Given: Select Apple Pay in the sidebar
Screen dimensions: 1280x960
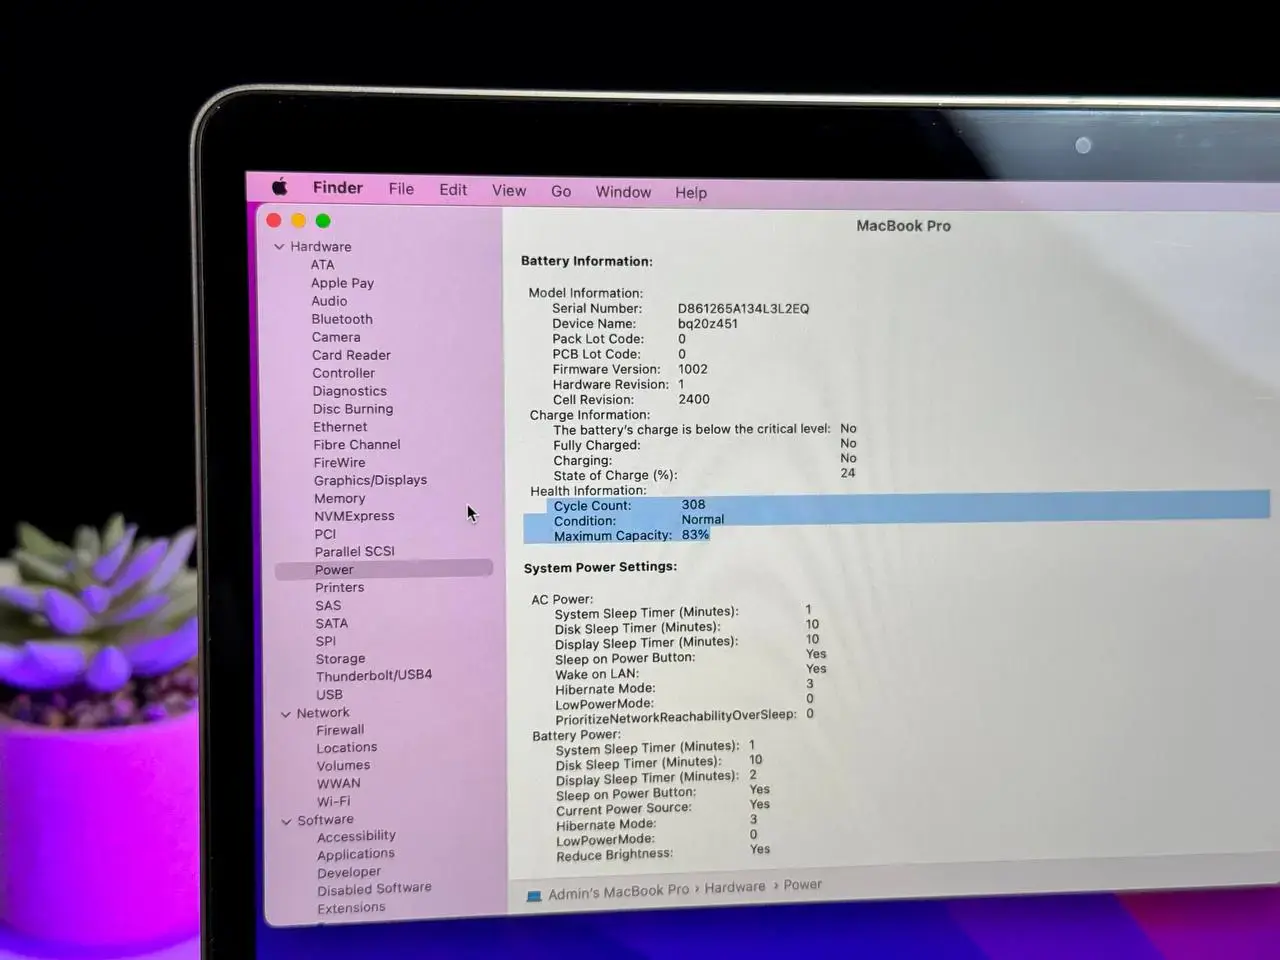Looking at the screenshot, I should (342, 283).
